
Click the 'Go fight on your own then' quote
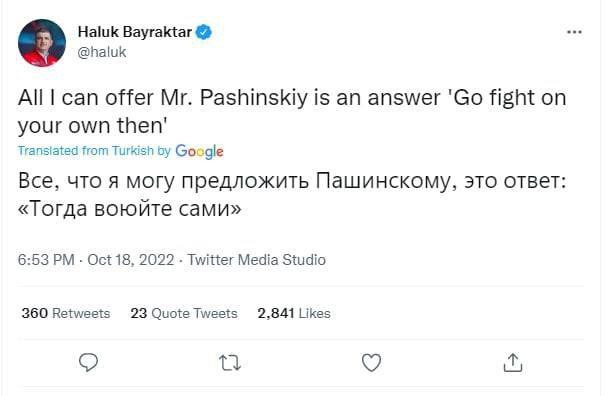(x=292, y=111)
